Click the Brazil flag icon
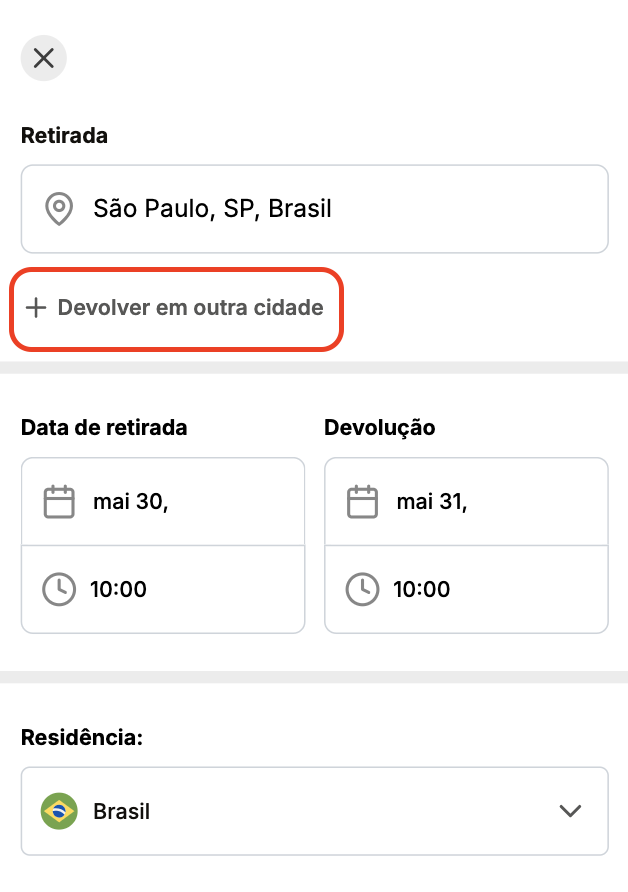Screen dimensions: 628x892 59,811
